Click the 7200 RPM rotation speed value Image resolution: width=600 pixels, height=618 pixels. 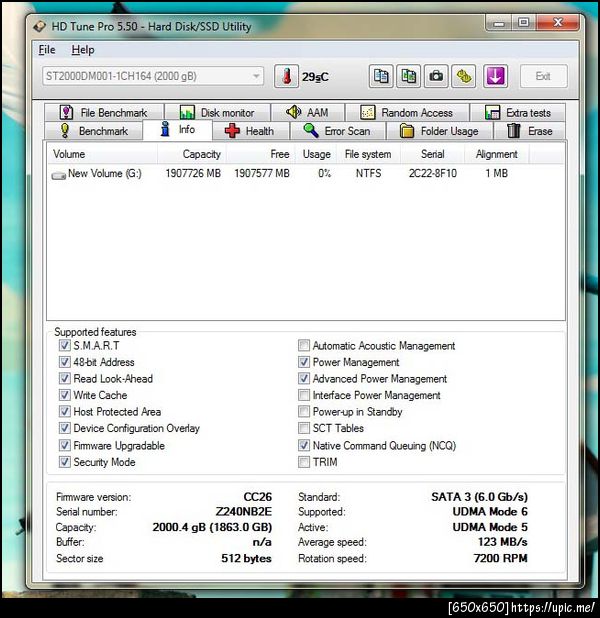coord(500,558)
